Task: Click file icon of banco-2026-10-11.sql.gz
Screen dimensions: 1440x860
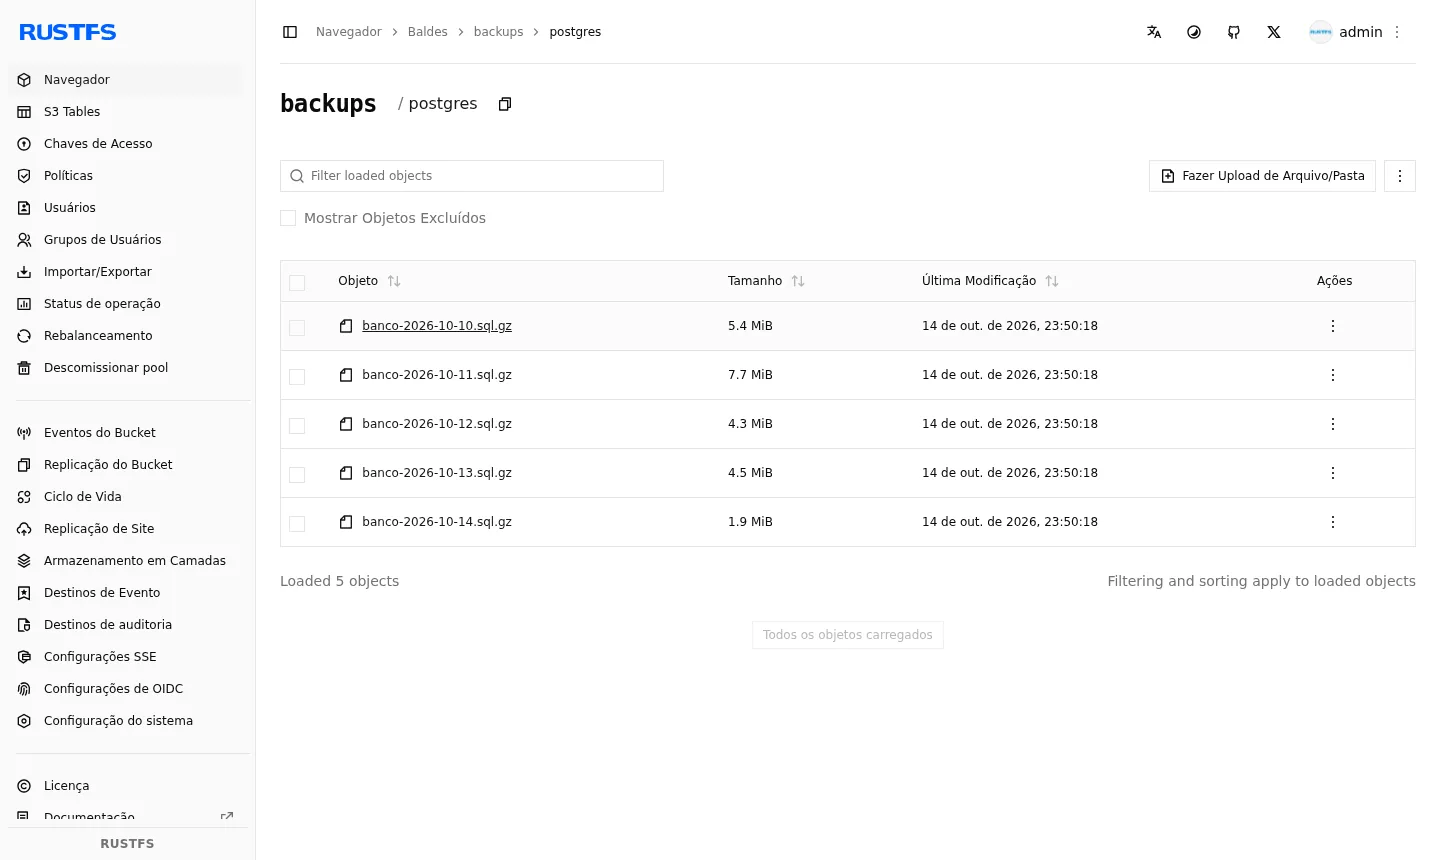Action: tap(346, 375)
